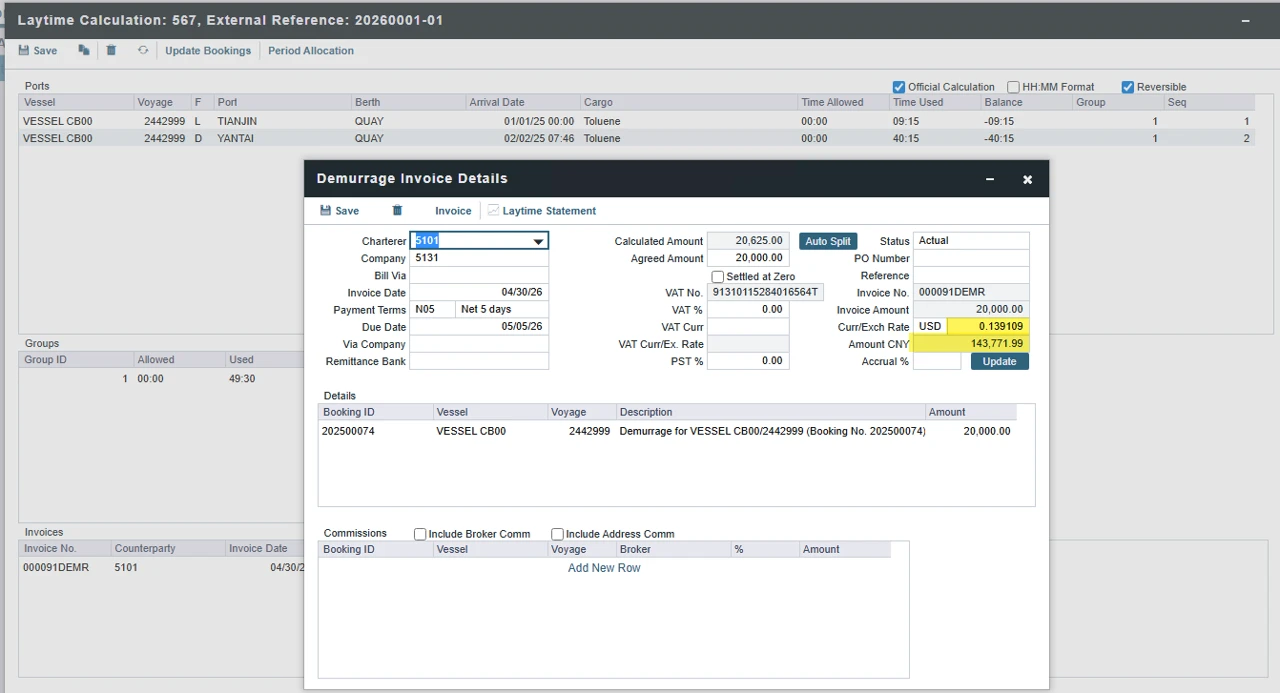
Task: Click the Add New Row link
Action: 604,568
